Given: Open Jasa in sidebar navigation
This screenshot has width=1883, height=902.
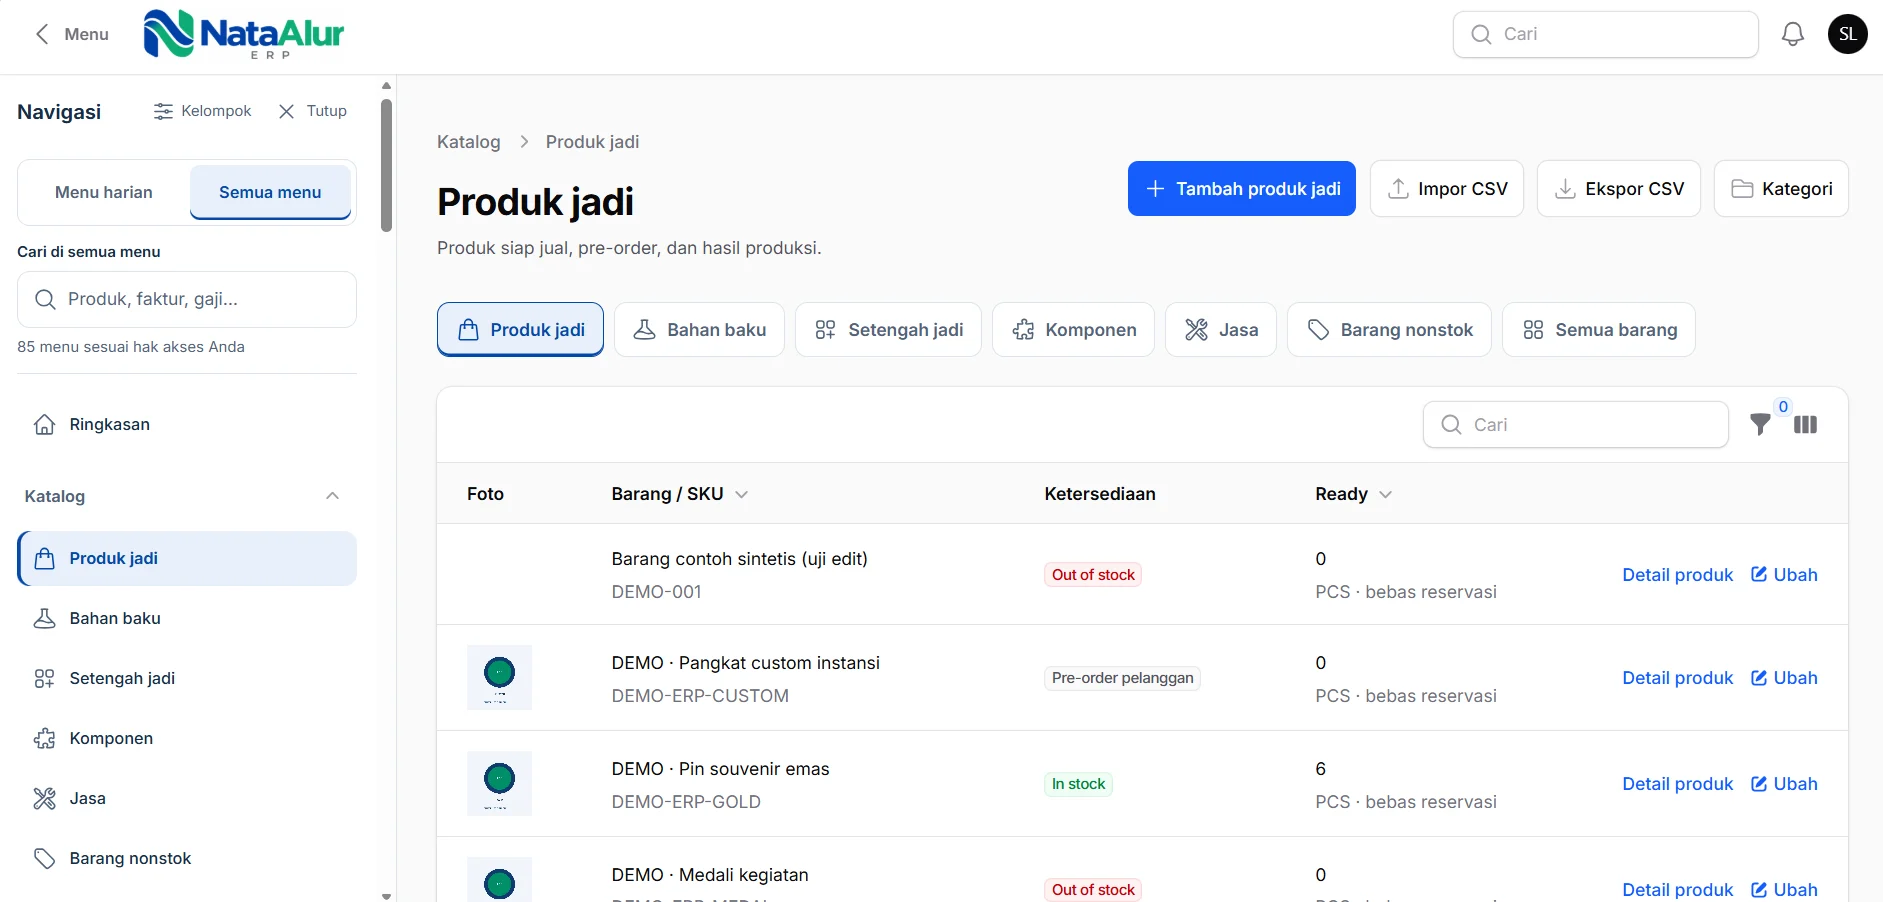Looking at the screenshot, I should [187, 798].
